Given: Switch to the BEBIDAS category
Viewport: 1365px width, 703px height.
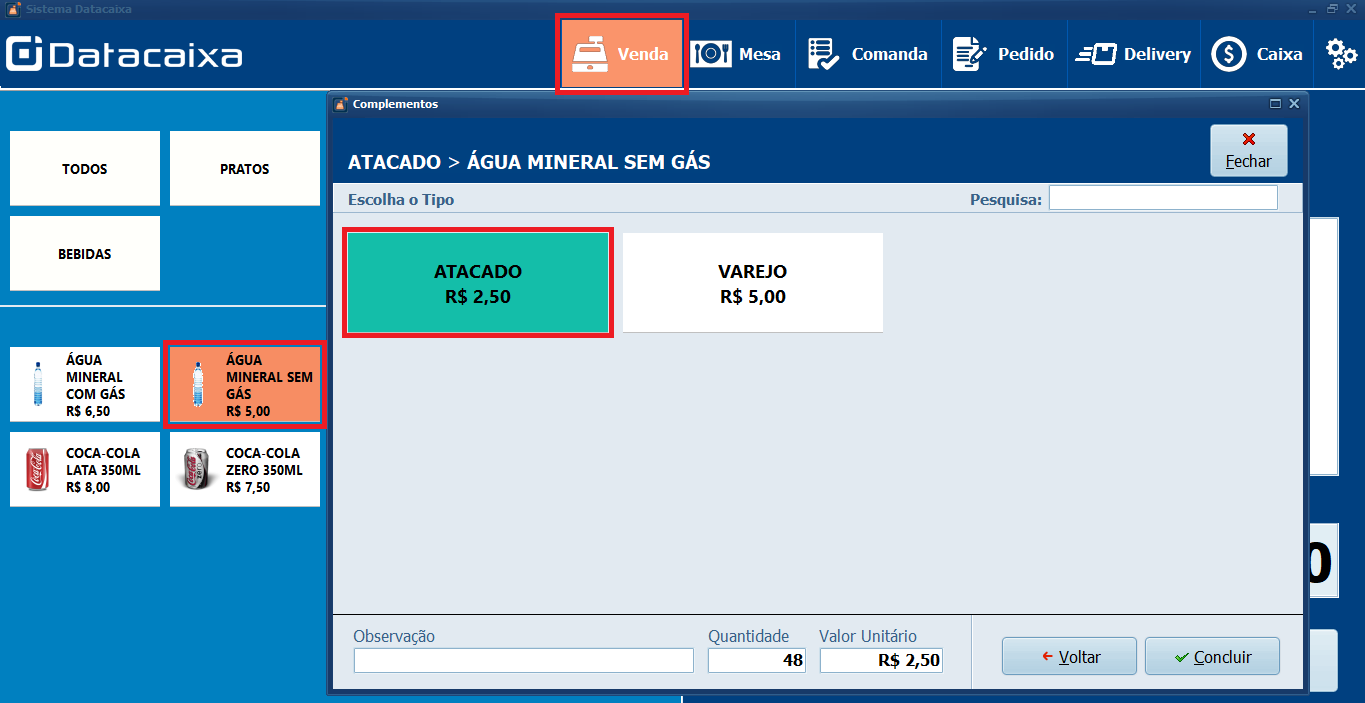Looking at the screenshot, I should pos(84,253).
